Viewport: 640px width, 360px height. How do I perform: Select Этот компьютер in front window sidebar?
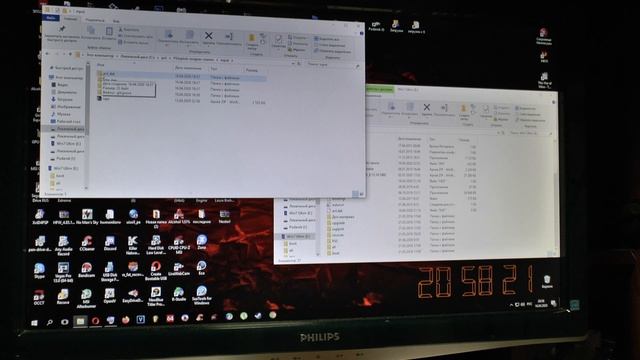click(66, 77)
